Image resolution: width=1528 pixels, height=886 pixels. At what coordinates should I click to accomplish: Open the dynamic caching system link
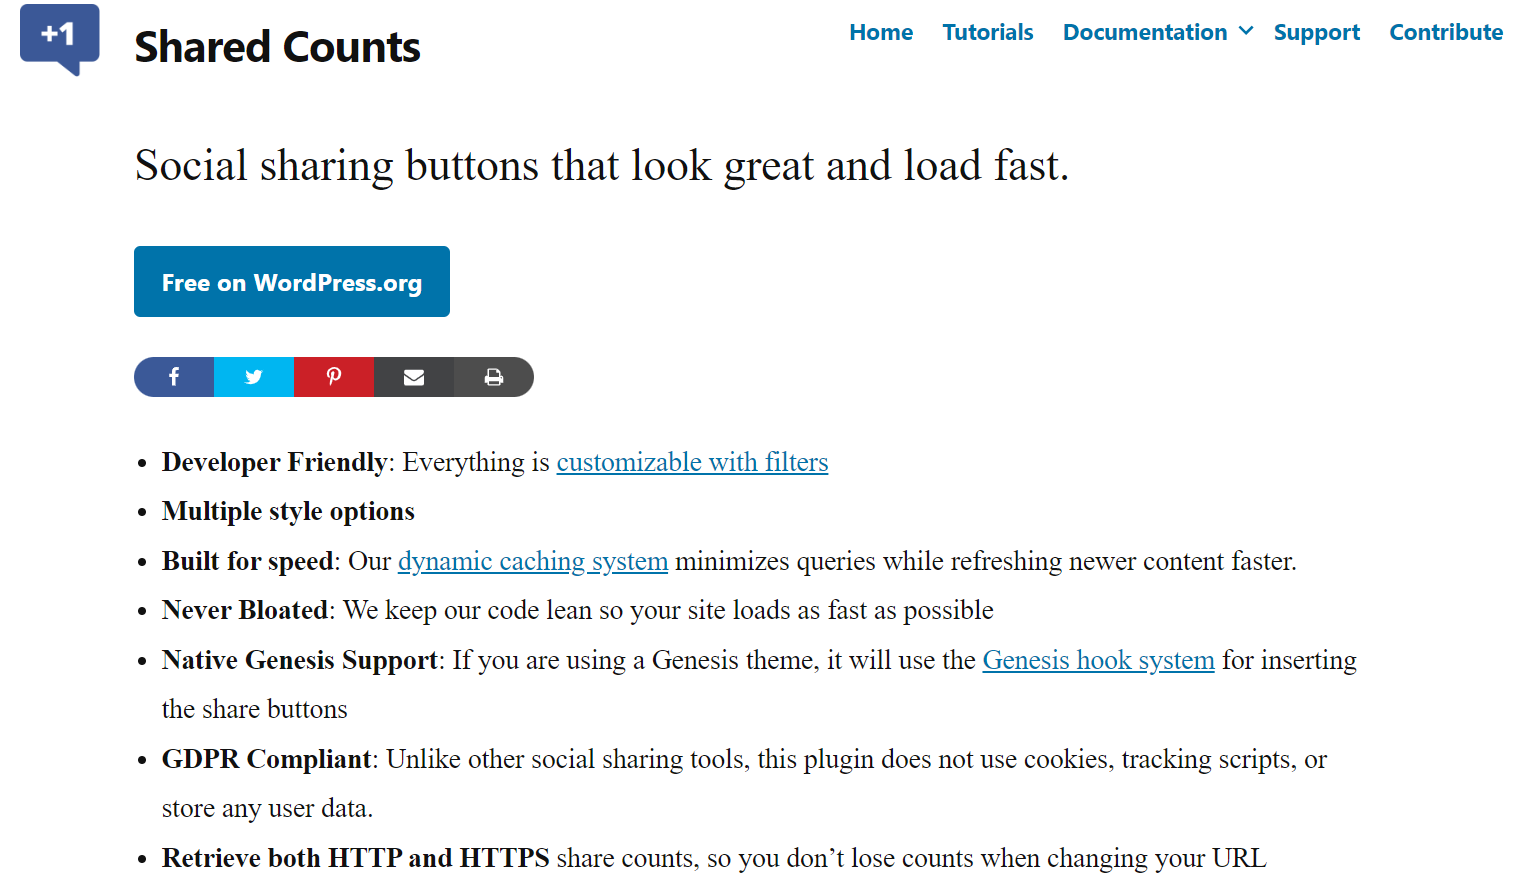click(x=533, y=561)
